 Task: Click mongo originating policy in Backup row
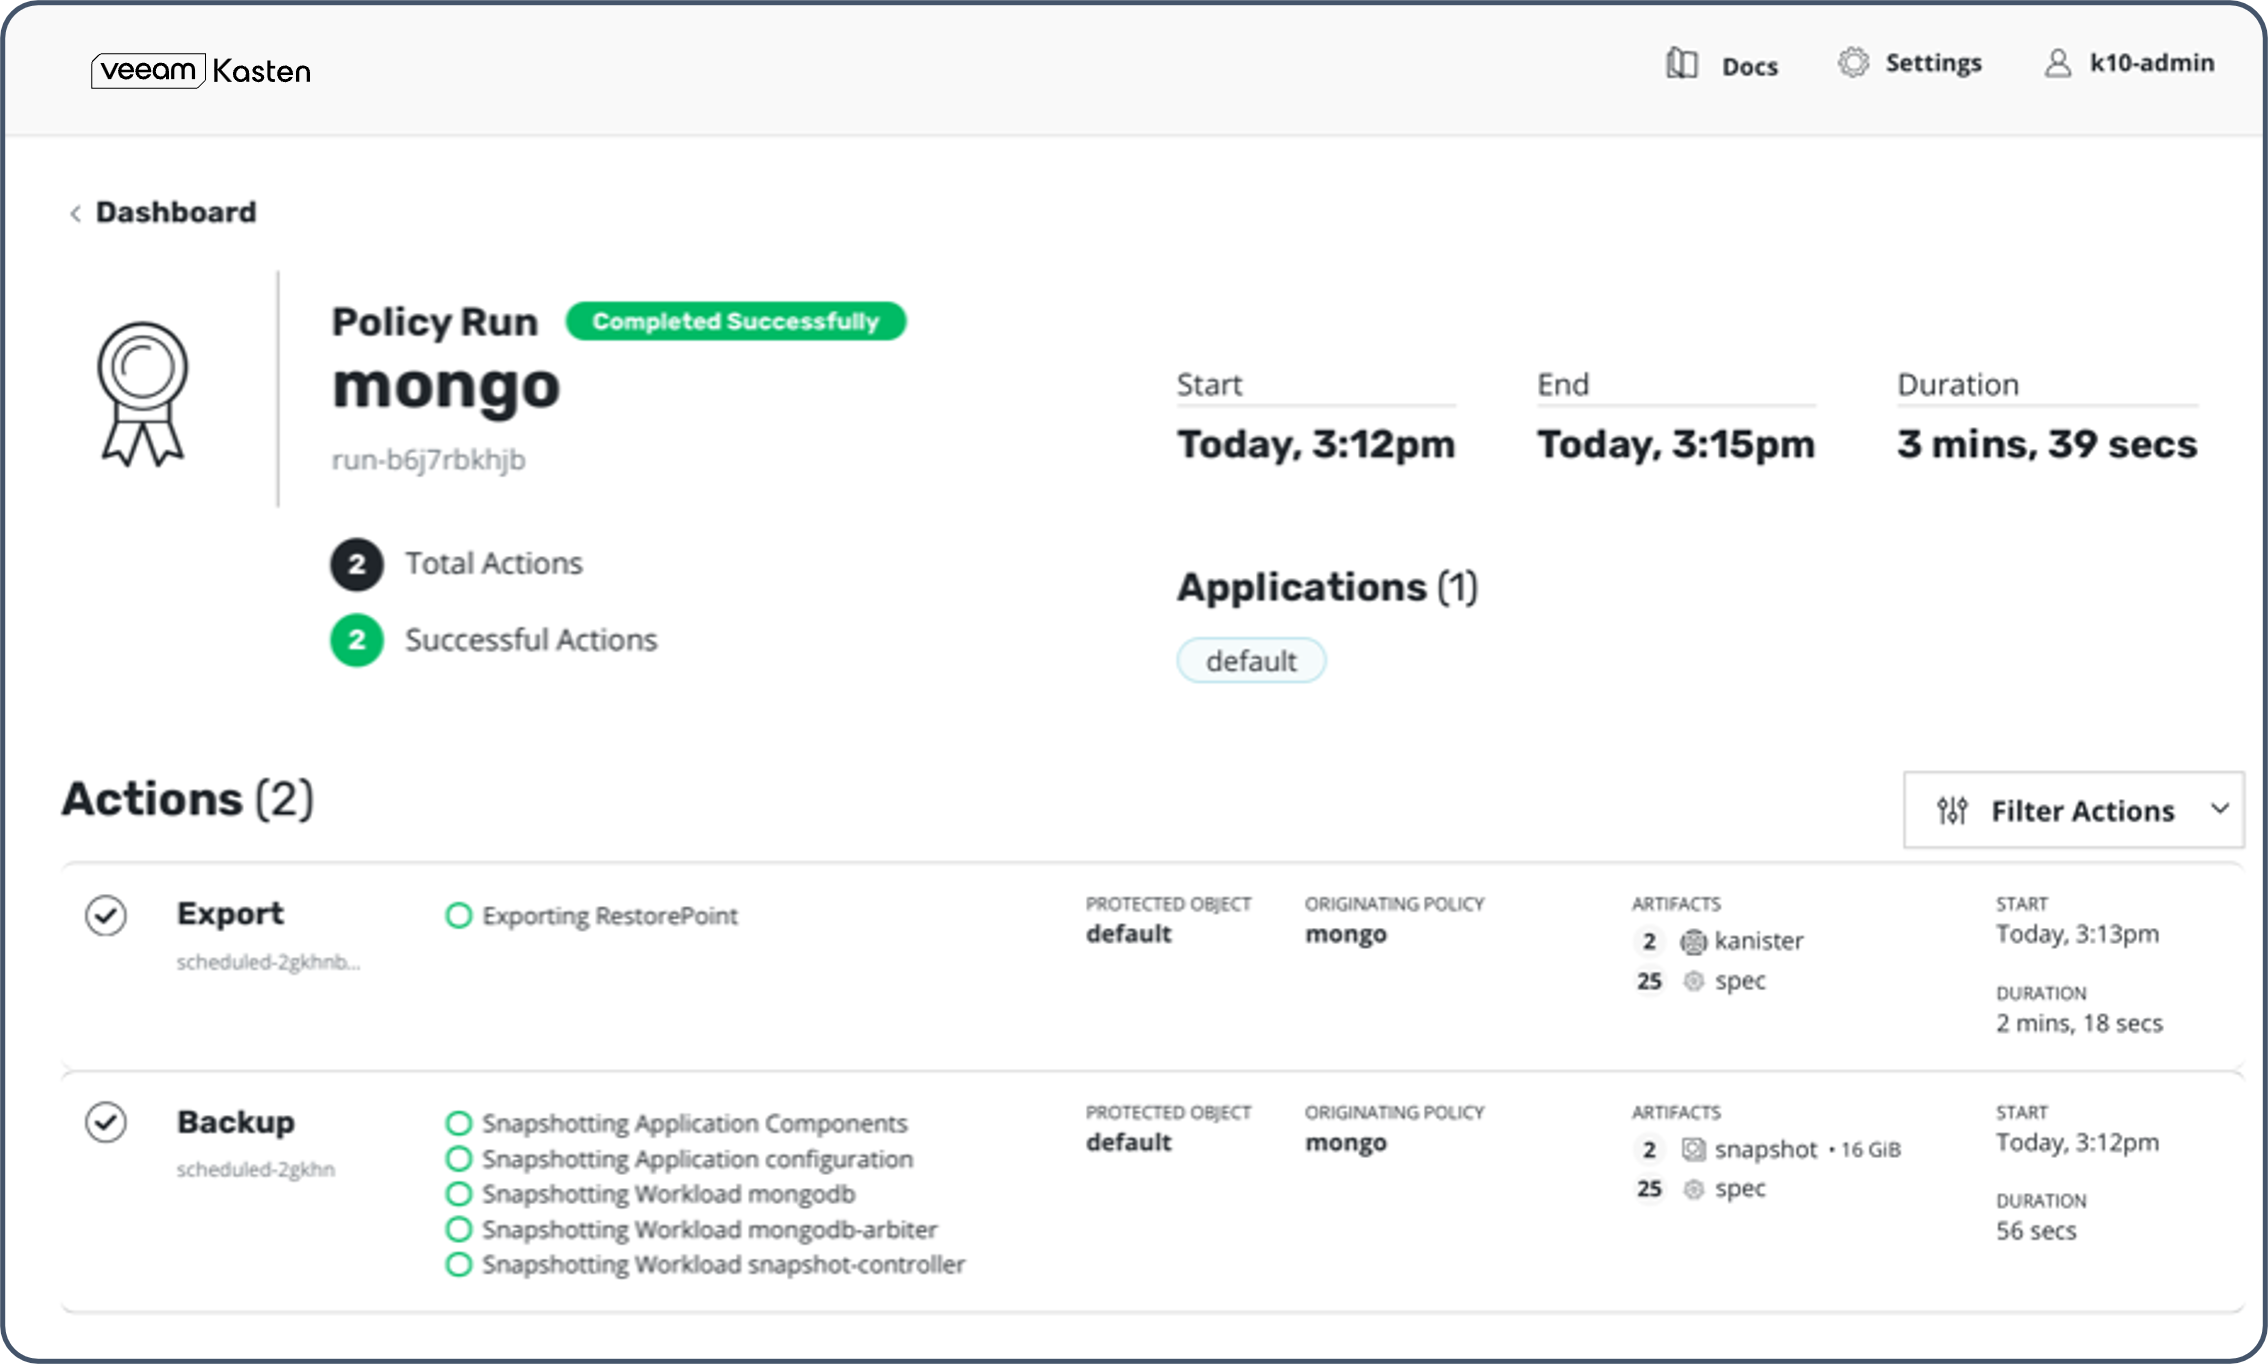tap(1346, 1142)
